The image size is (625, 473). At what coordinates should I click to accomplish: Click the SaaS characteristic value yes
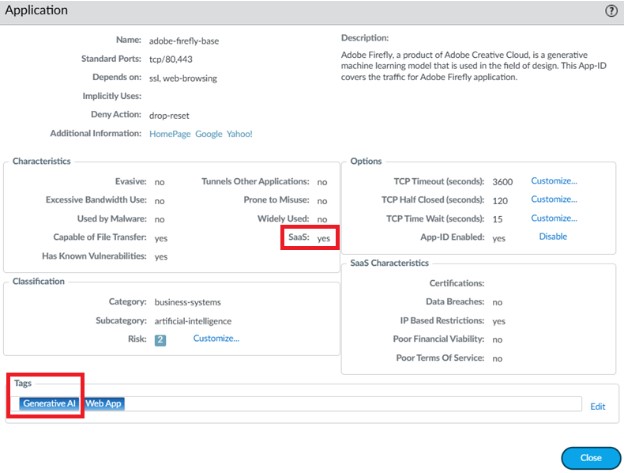pos(323,238)
